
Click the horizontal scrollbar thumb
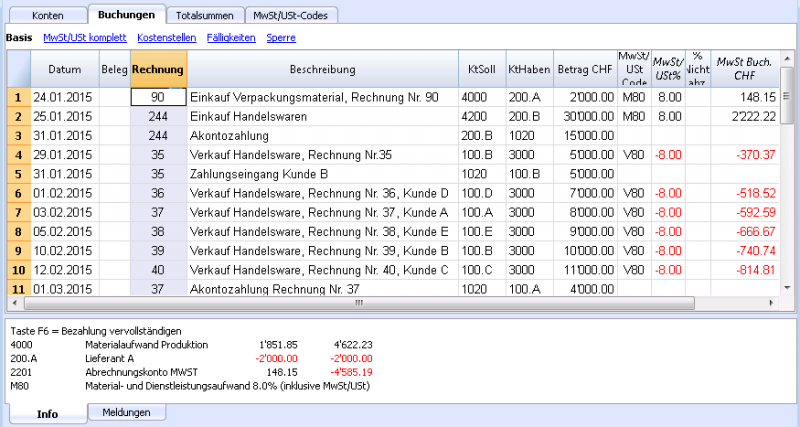(x=359, y=303)
